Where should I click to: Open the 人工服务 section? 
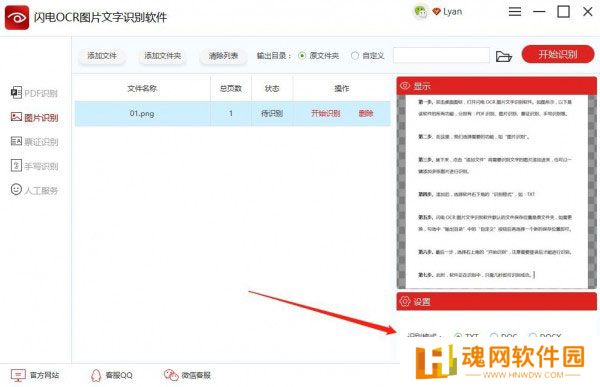(34, 190)
